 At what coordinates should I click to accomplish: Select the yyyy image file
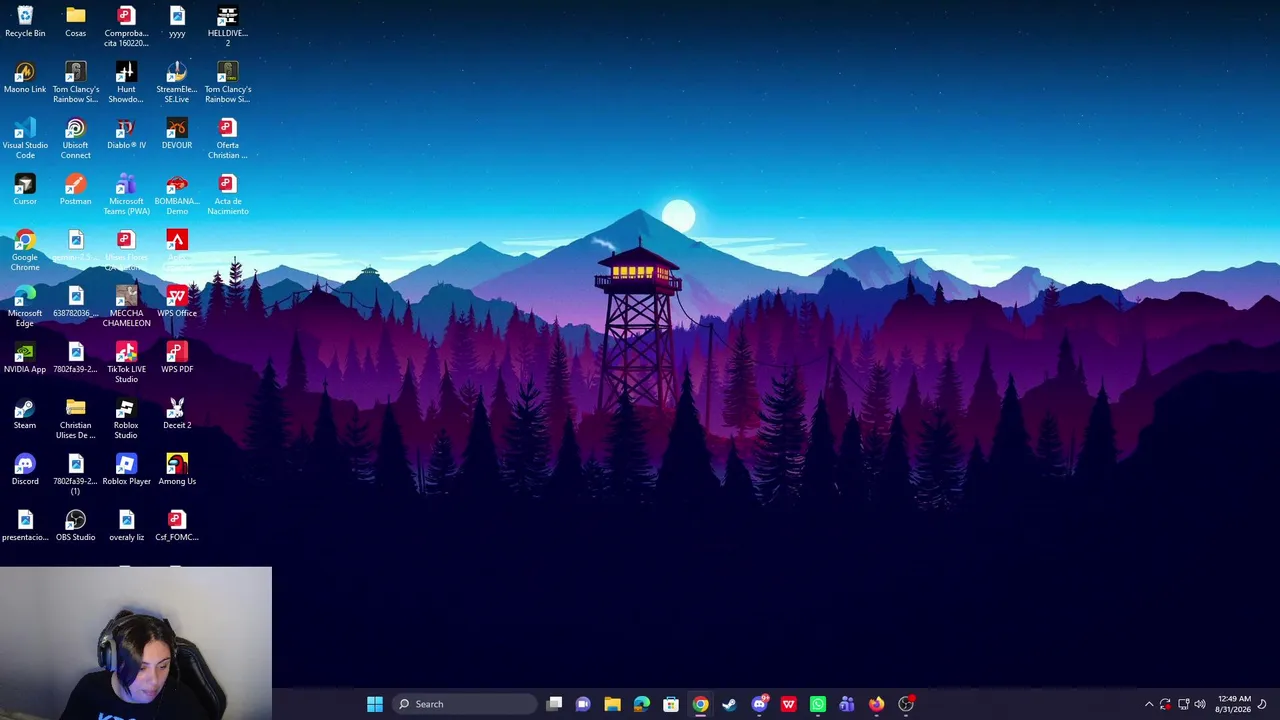pos(177,22)
